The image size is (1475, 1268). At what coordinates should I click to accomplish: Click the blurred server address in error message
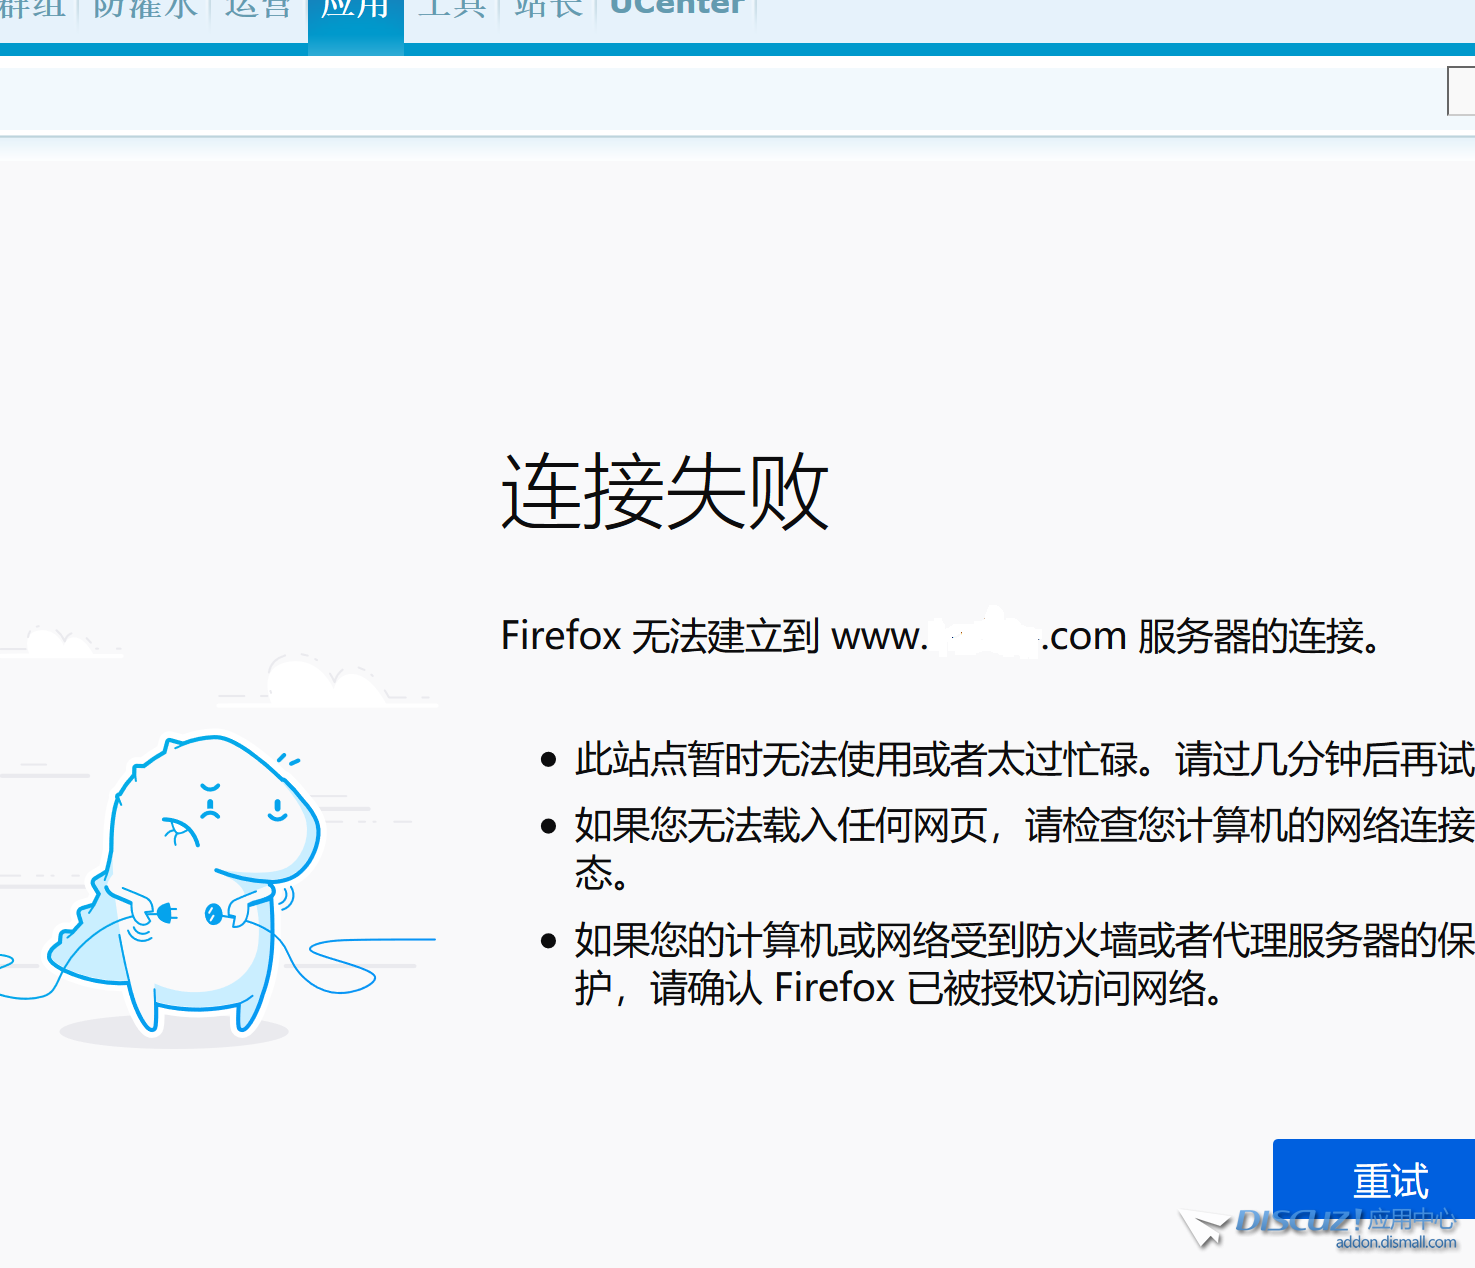(985, 636)
